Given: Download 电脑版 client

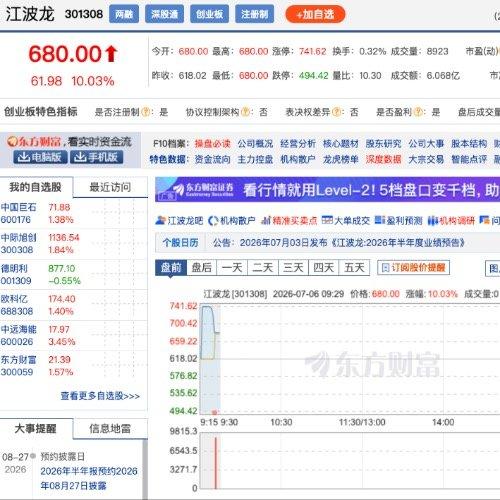Looking at the screenshot, I should coord(40,157).
